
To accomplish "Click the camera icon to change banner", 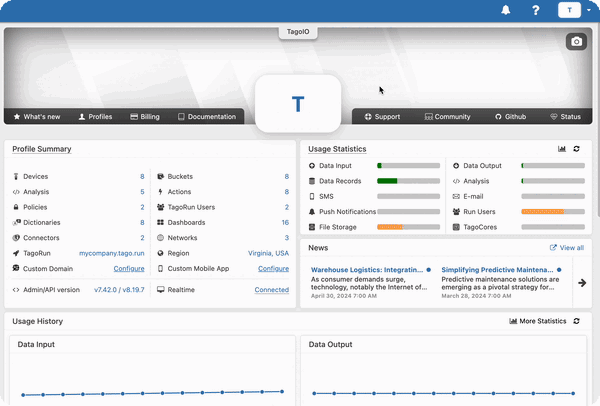I will [576, 41].
